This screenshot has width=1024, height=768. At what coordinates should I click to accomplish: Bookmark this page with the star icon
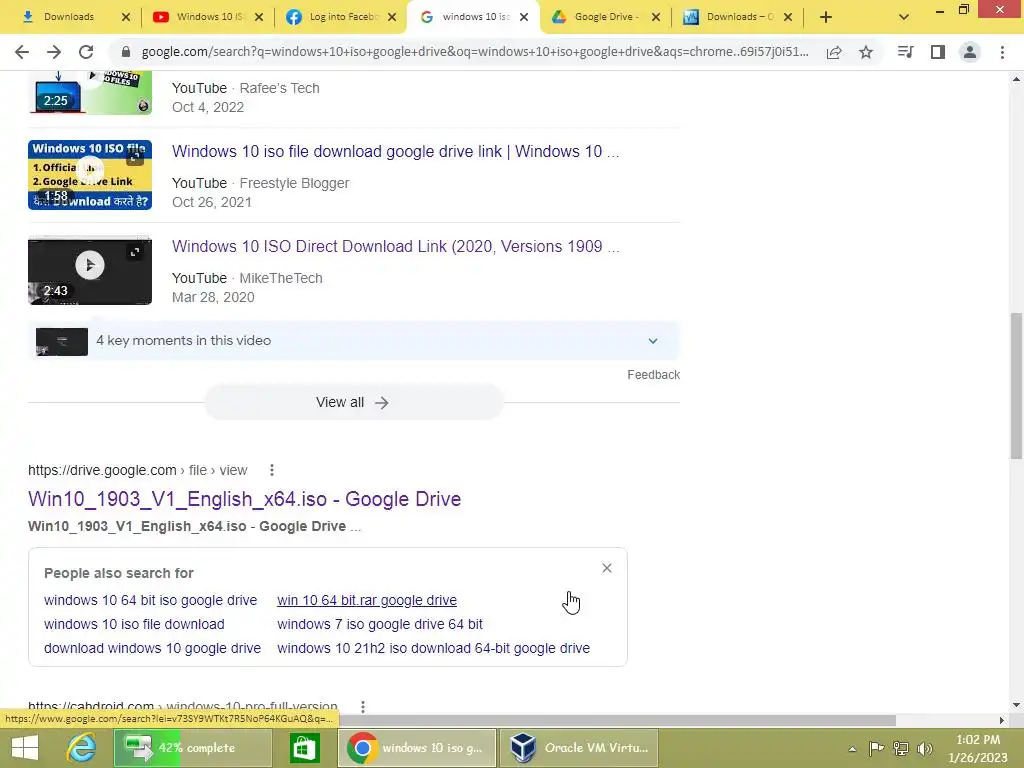point(866,52)
